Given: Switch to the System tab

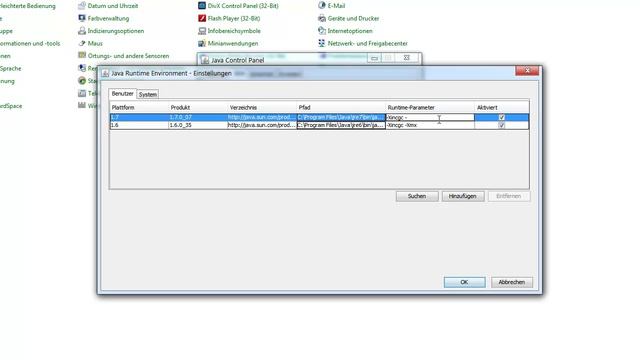Looking at the screenshot, I should [x=147, y=94].
